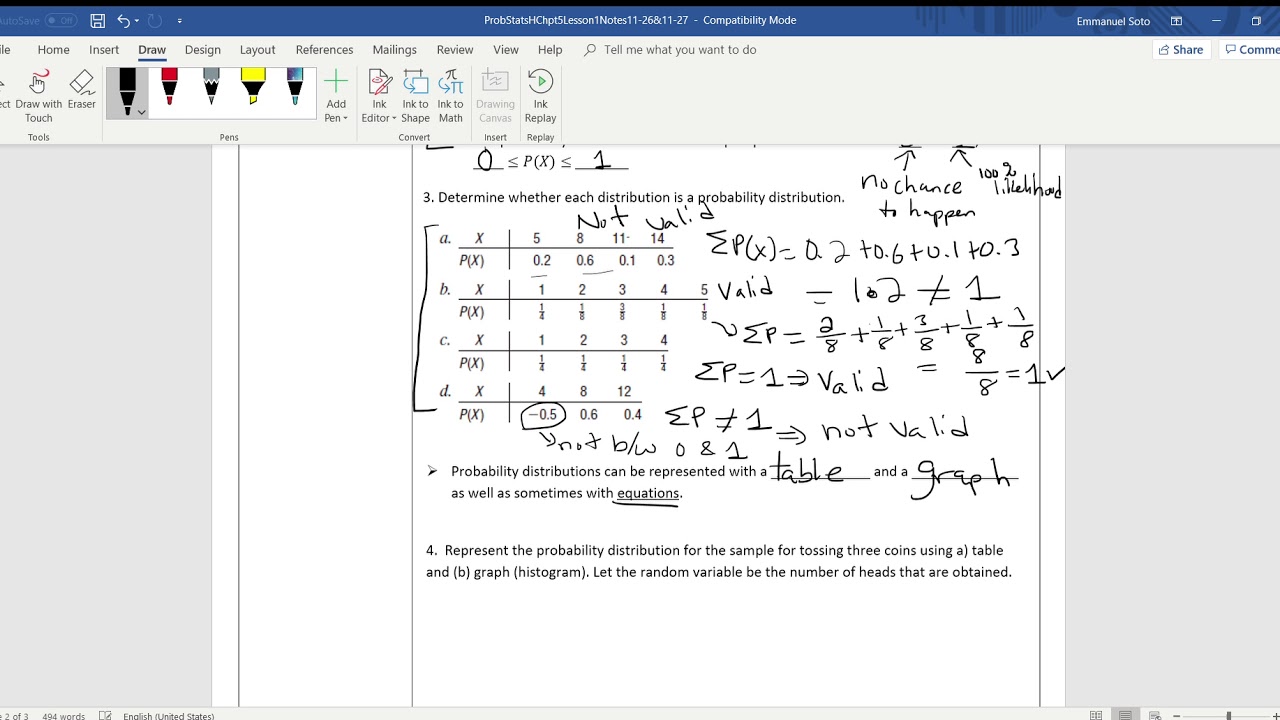1280x720 pixels.
Task: Click the 0.6 value in table a
Action: (x=585, y=260)
